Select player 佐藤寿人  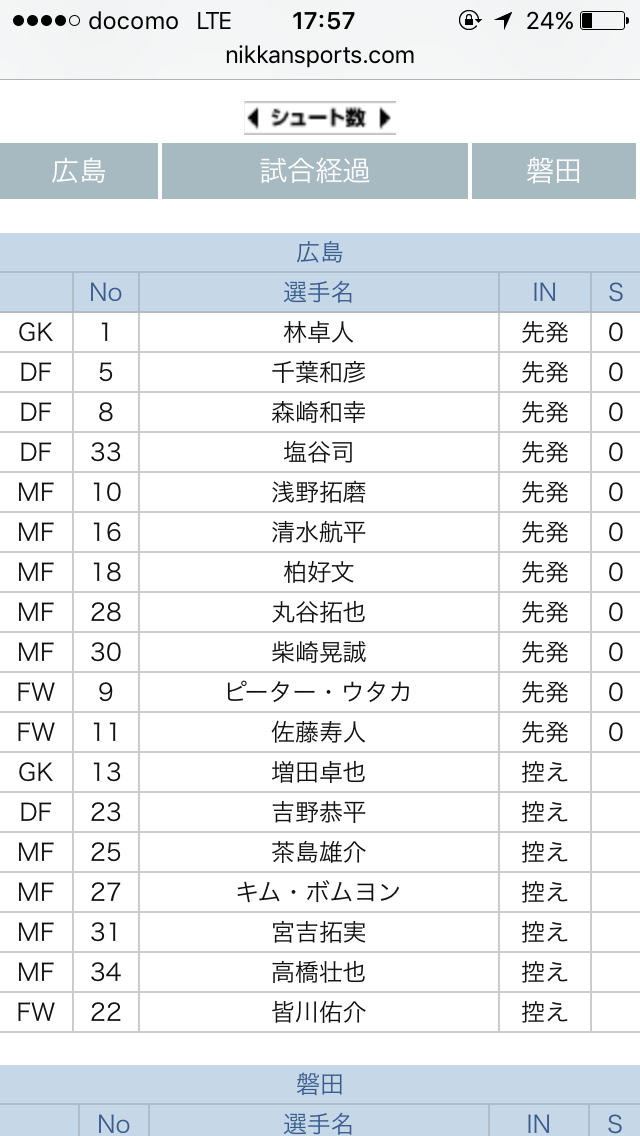318,732
